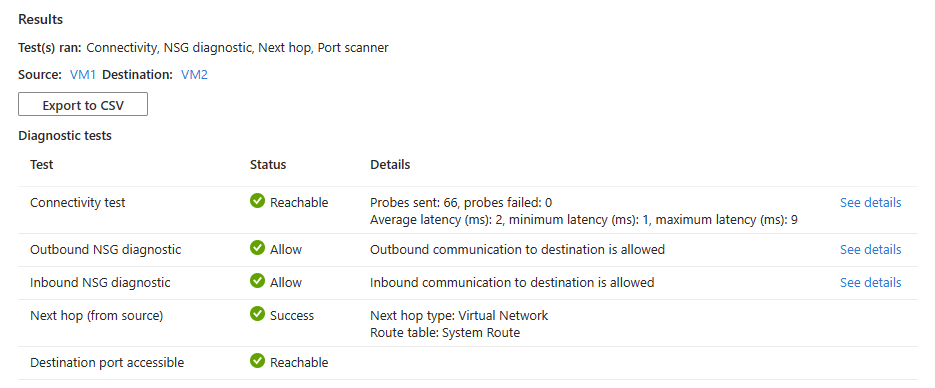The width and height of the screenshot is (935, 388).
Task: Open the VM1 source link
Action: coord(83,75)
